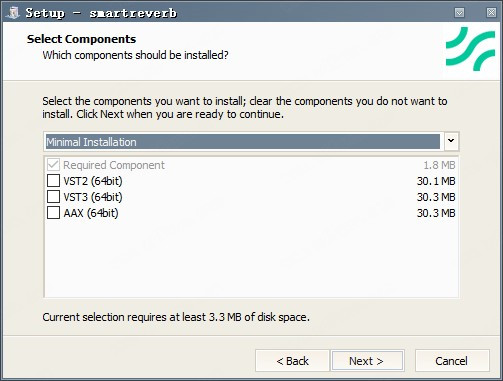Click the VST3 (64bit) label text
This screenshot has width=503, height=381.
click(x=93, y=197)
